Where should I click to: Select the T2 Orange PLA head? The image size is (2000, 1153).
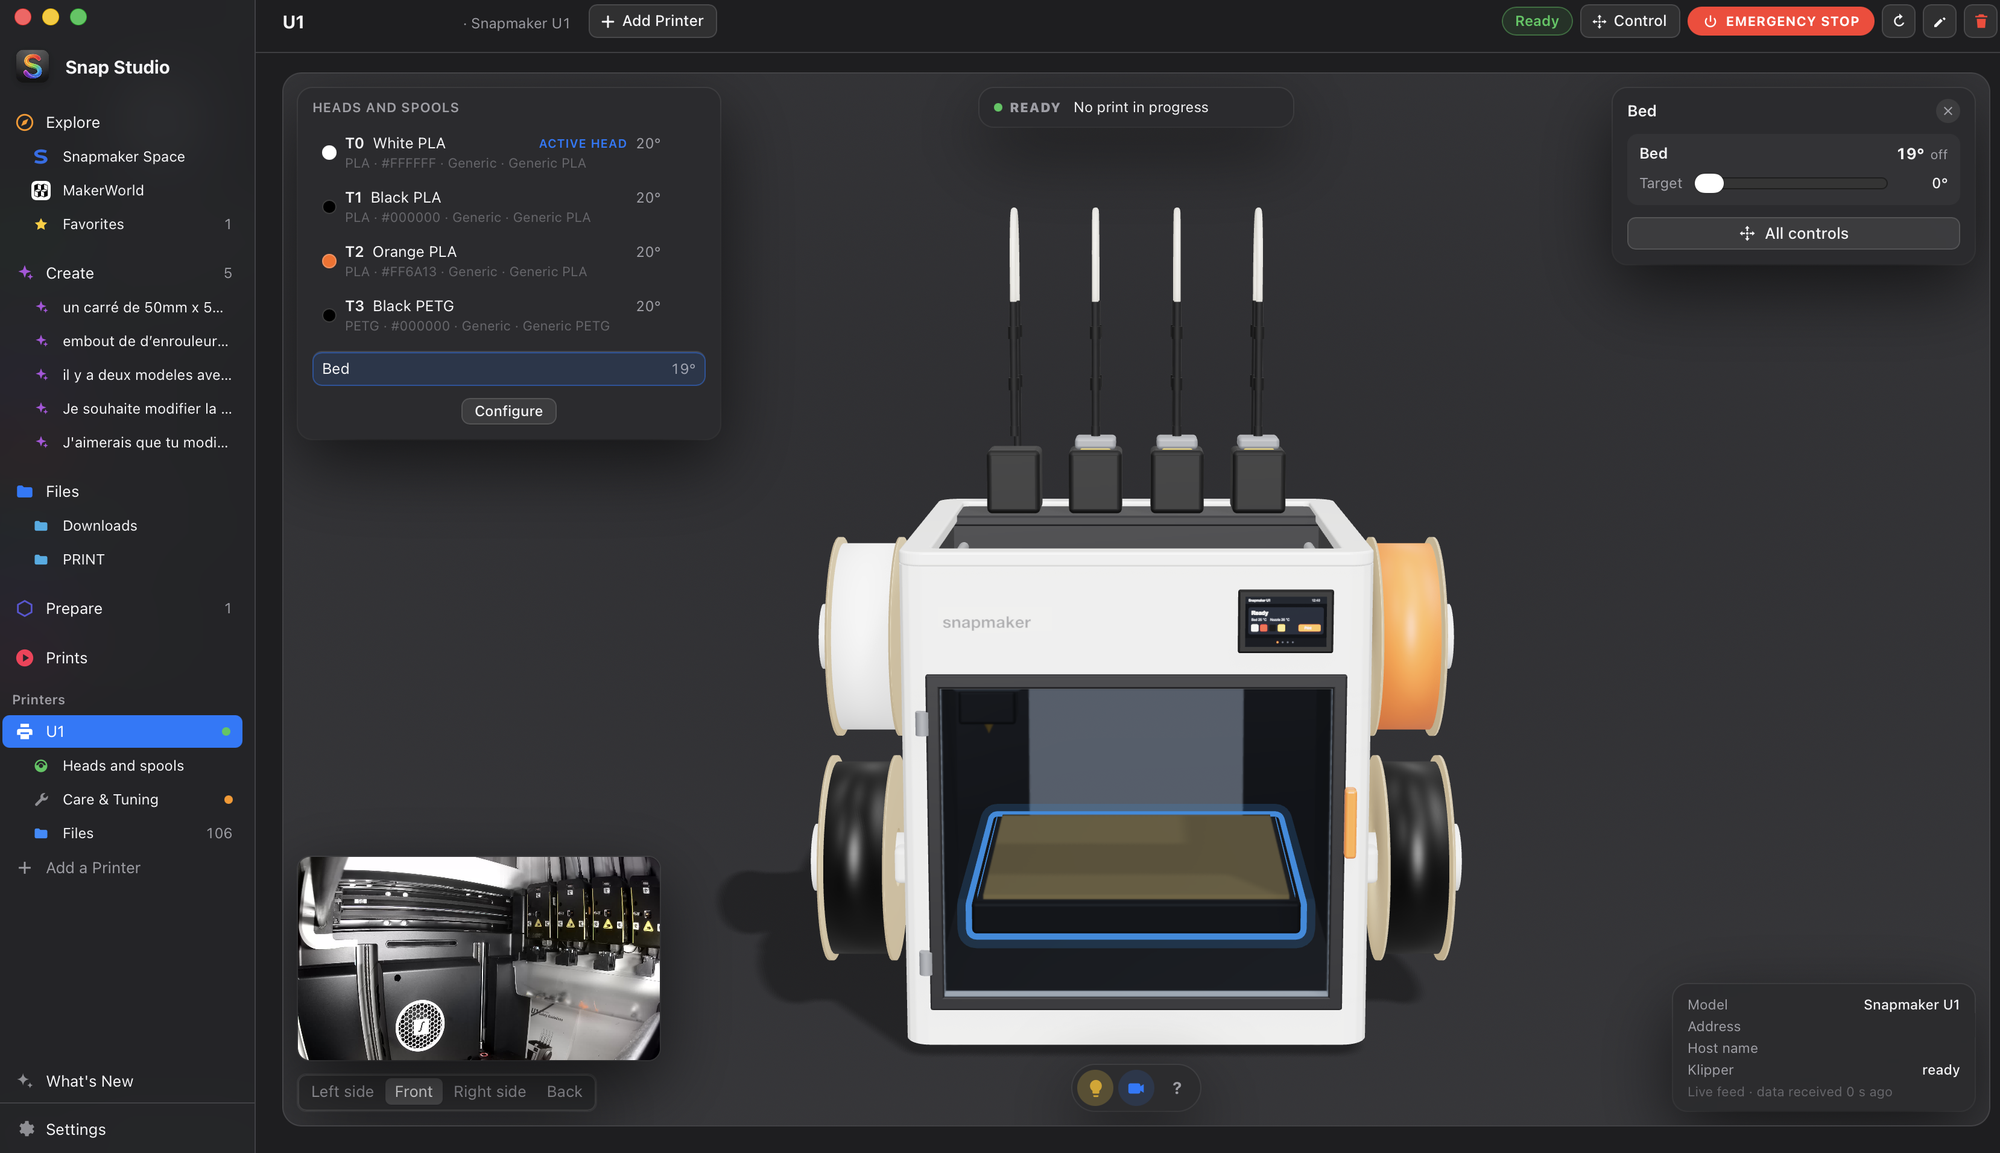click(x=508, y=261)
